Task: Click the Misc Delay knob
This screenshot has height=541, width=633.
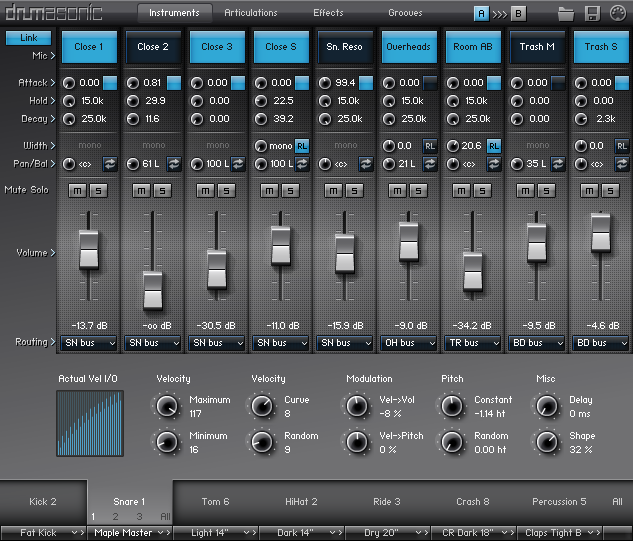Action: coord(547,406)
